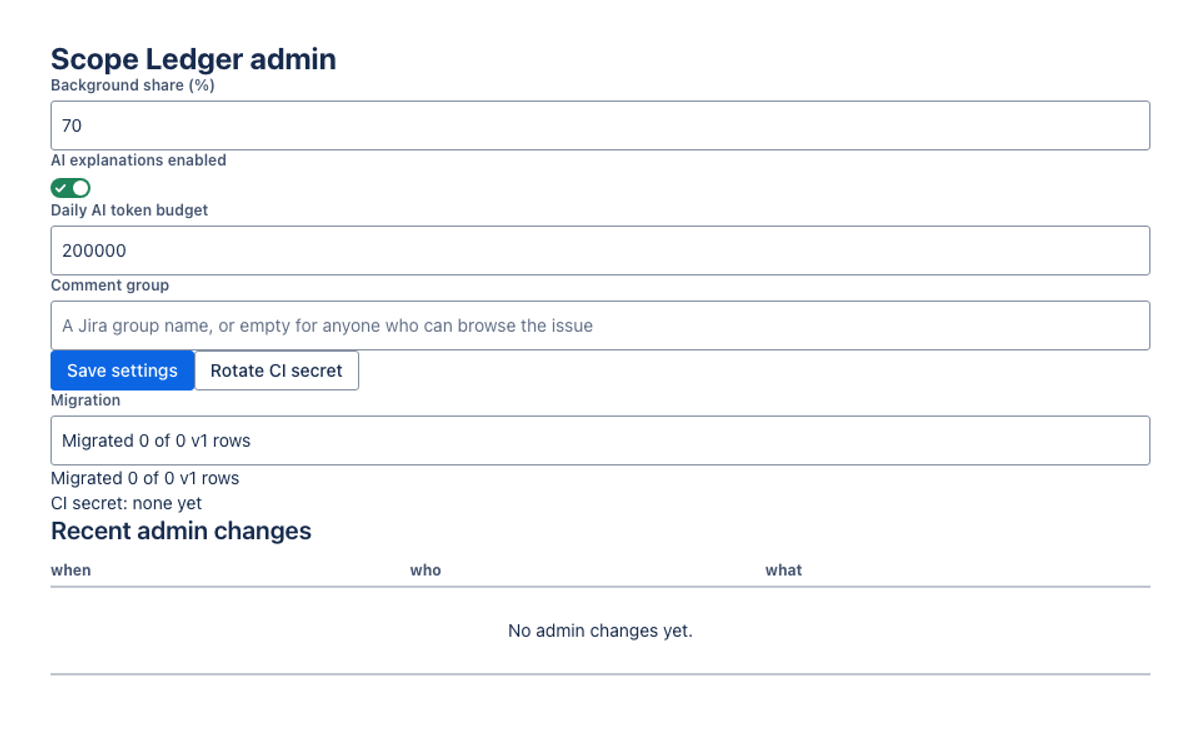The image size is (1200, 750).
Task: Click the 'No admin changes yet.' message
Action: tap(600, 631)
